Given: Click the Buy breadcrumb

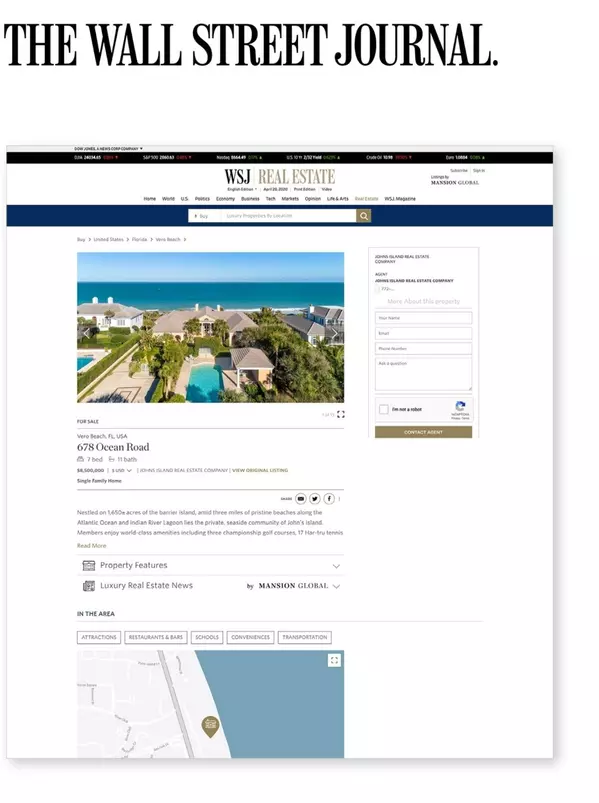Looking at the screenshot, I should (x=81, y=239).
